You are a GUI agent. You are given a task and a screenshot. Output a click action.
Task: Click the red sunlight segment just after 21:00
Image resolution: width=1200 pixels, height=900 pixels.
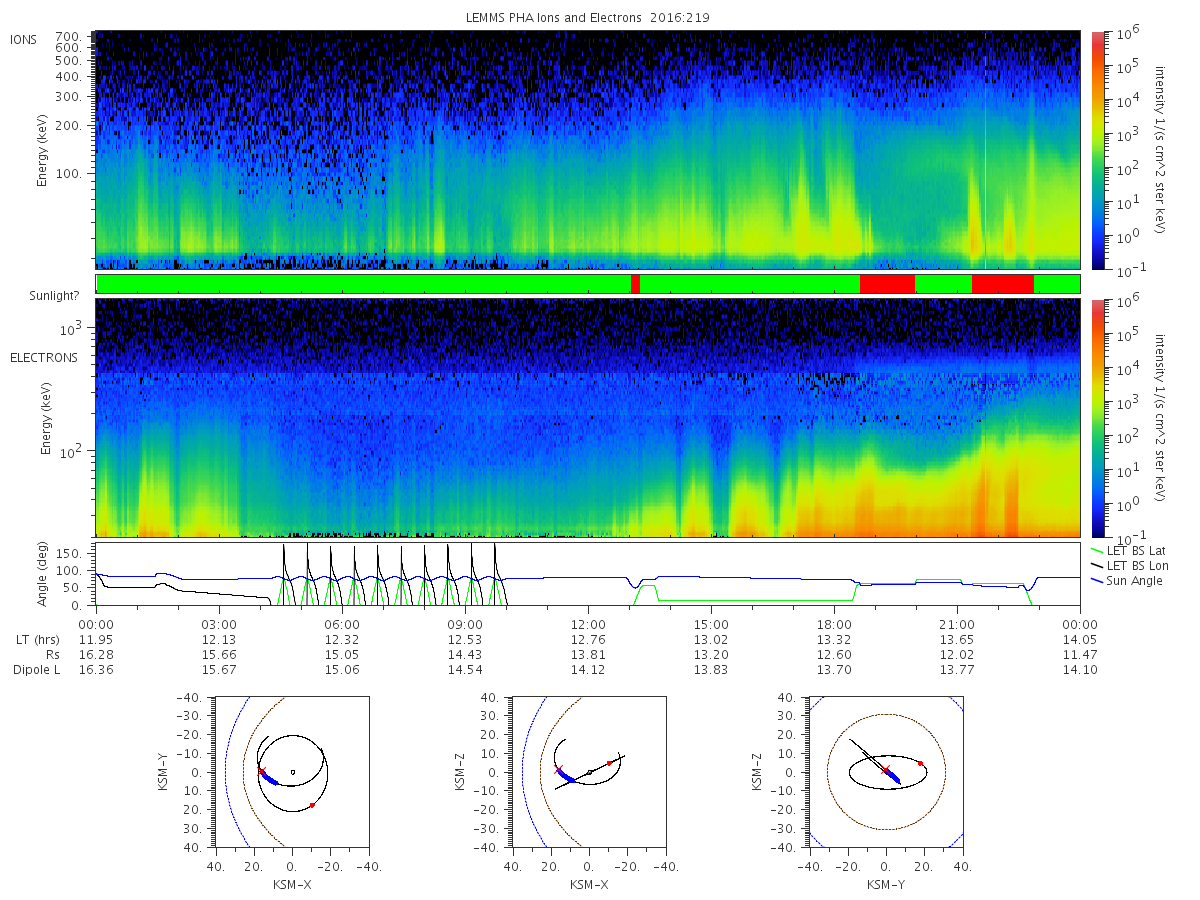point(1002,284)
